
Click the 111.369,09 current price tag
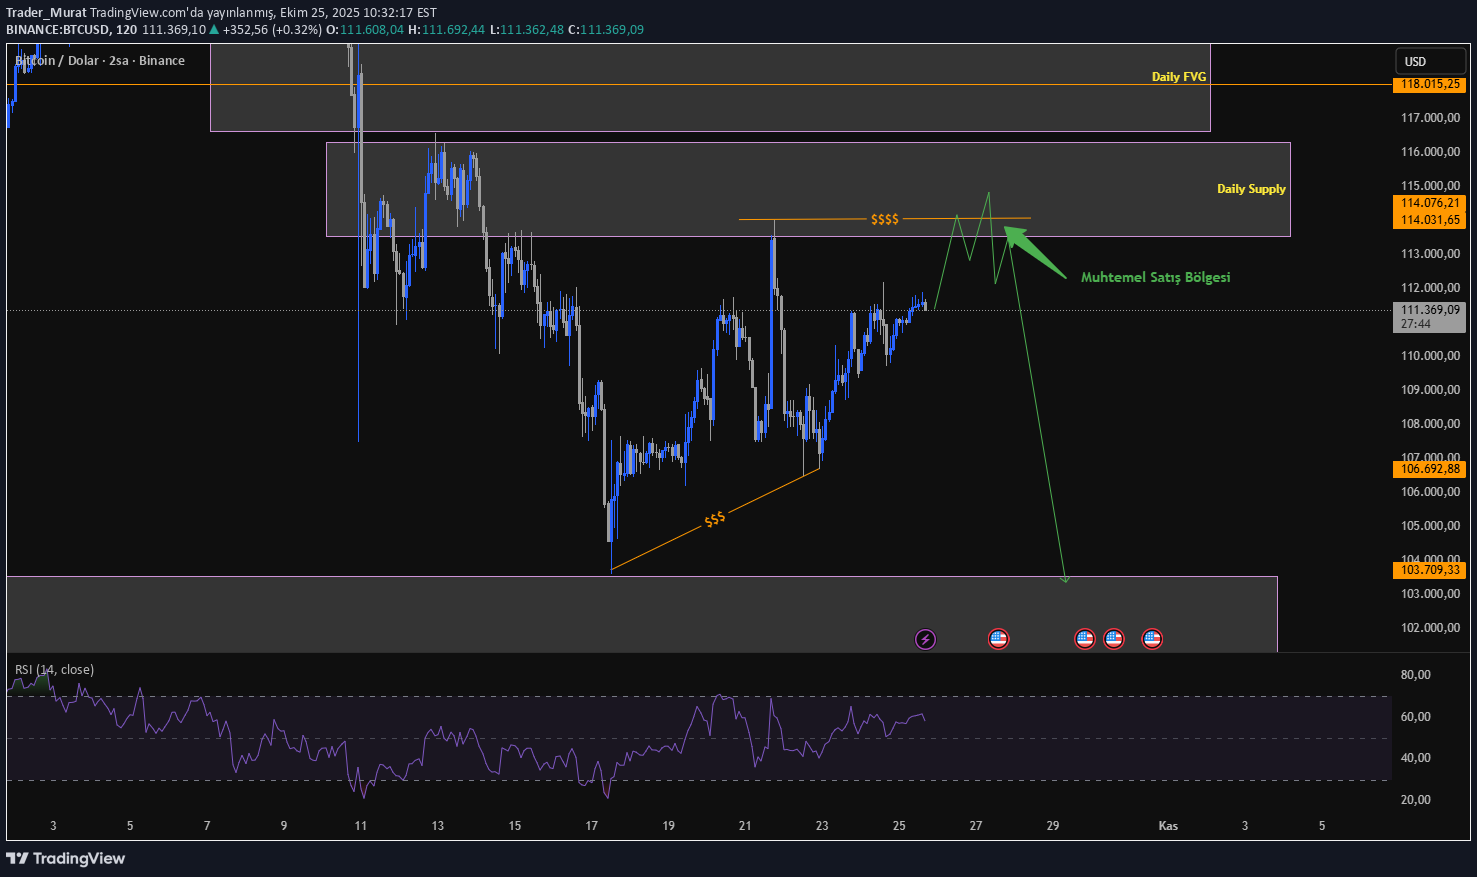[1429, 311]
